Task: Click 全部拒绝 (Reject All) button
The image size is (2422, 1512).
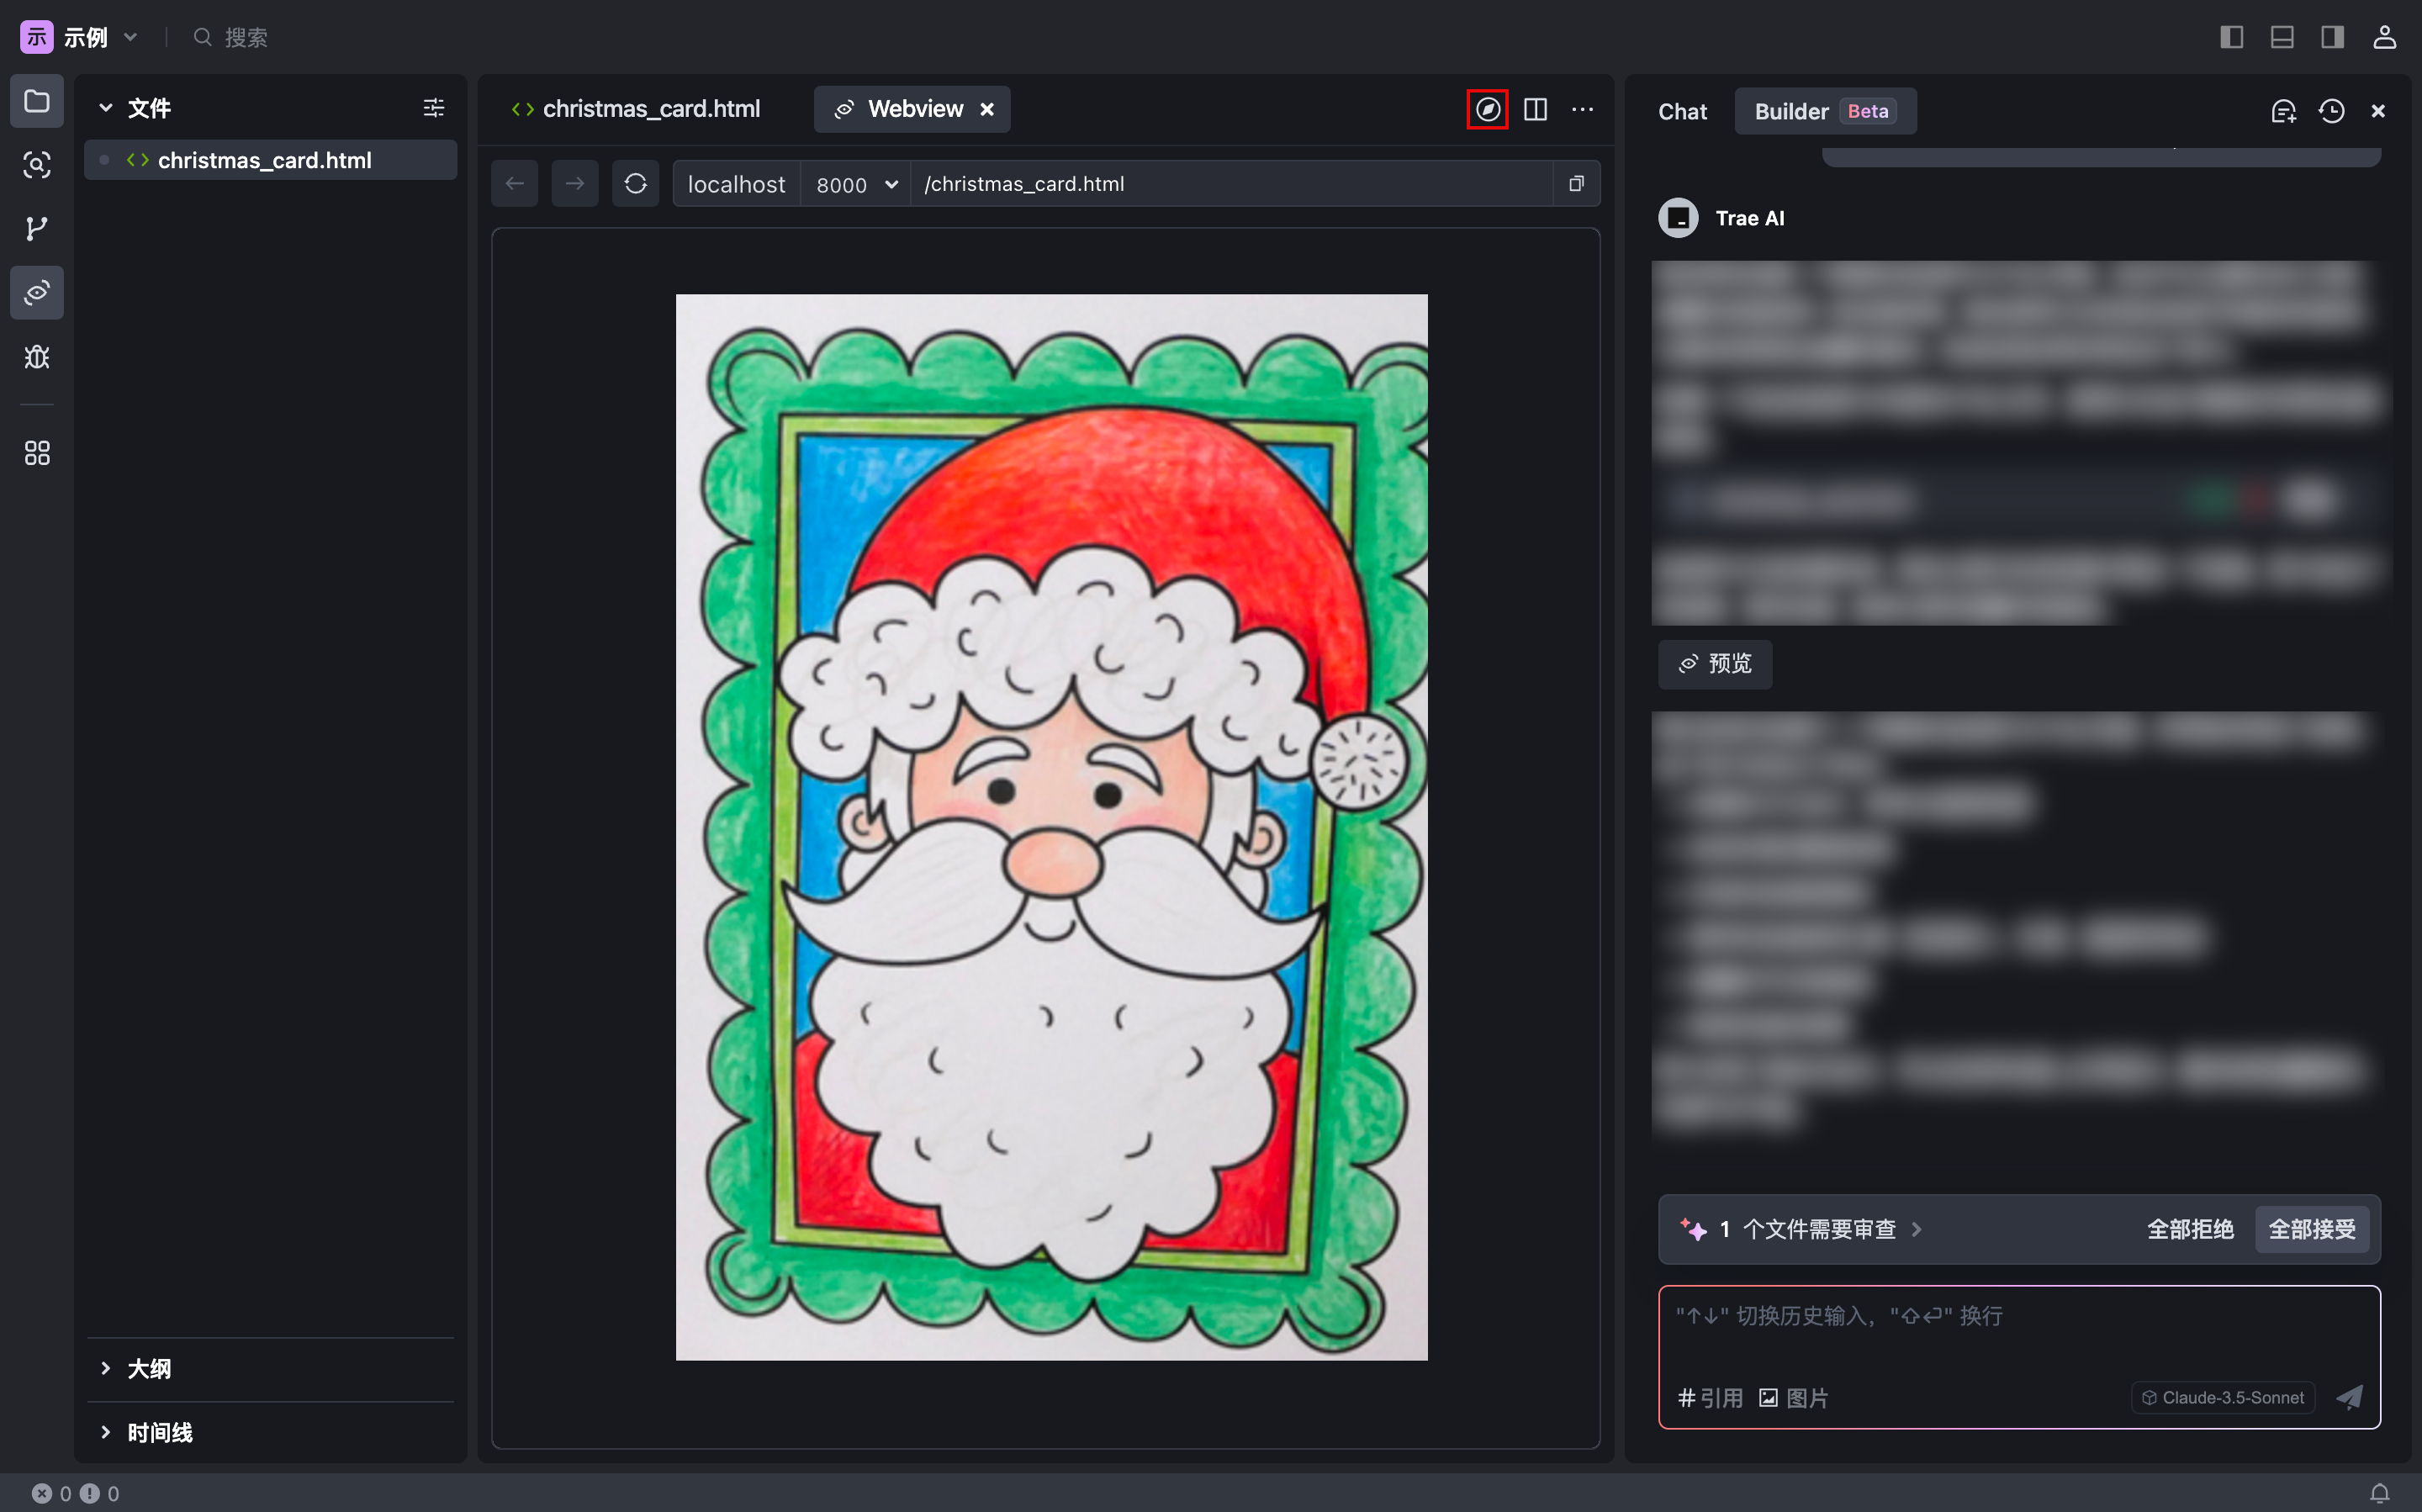Action: pyautogui.click(x=2191, y=1228)
